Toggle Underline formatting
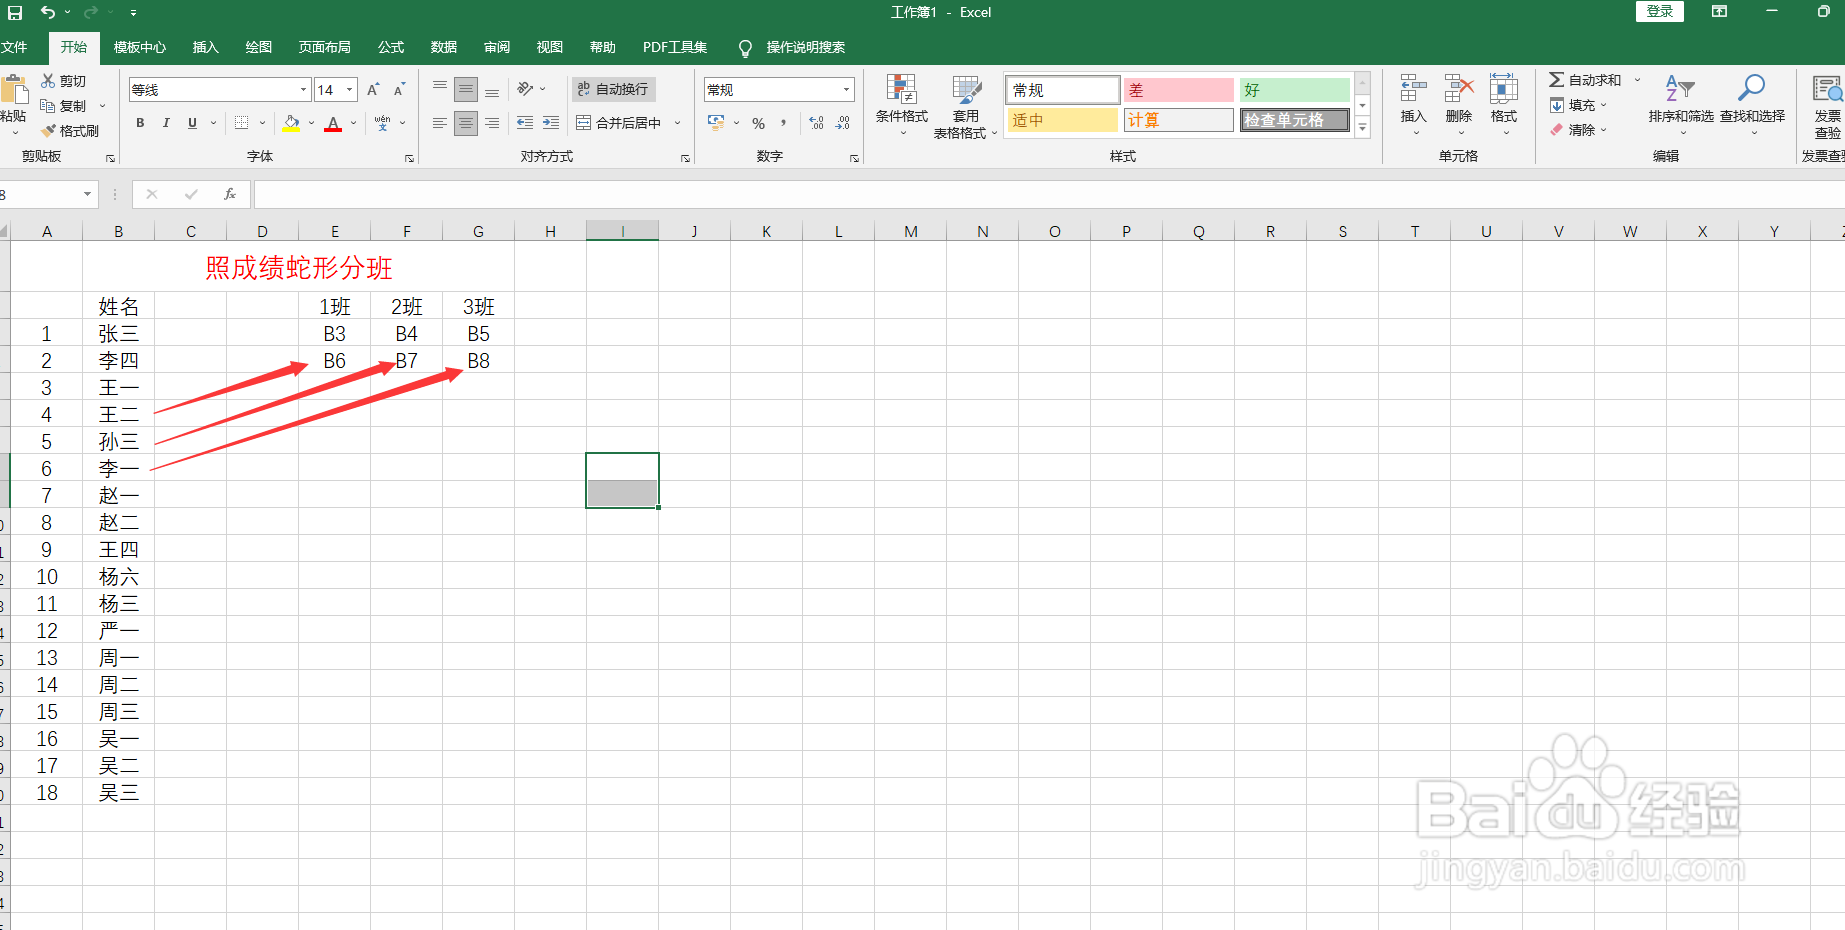This screenshot has height=930, width=1845. coord(192,123)
